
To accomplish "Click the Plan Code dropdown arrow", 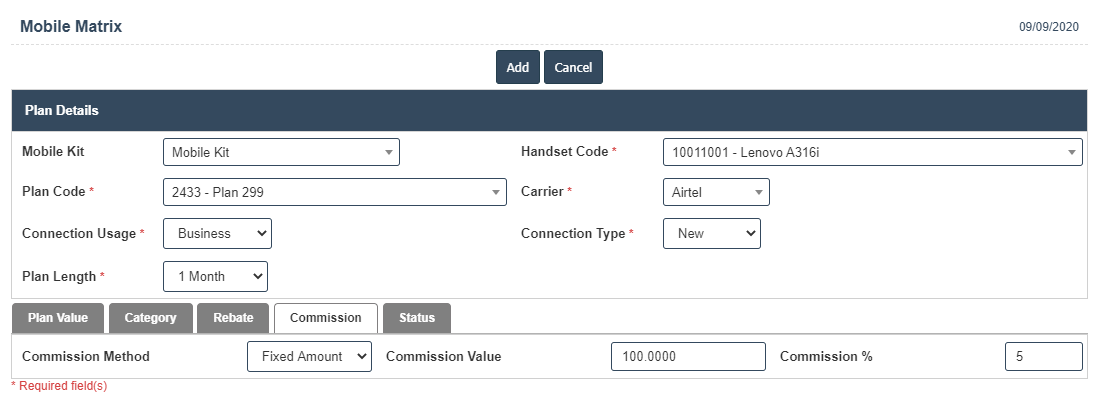I will [496, 192].
